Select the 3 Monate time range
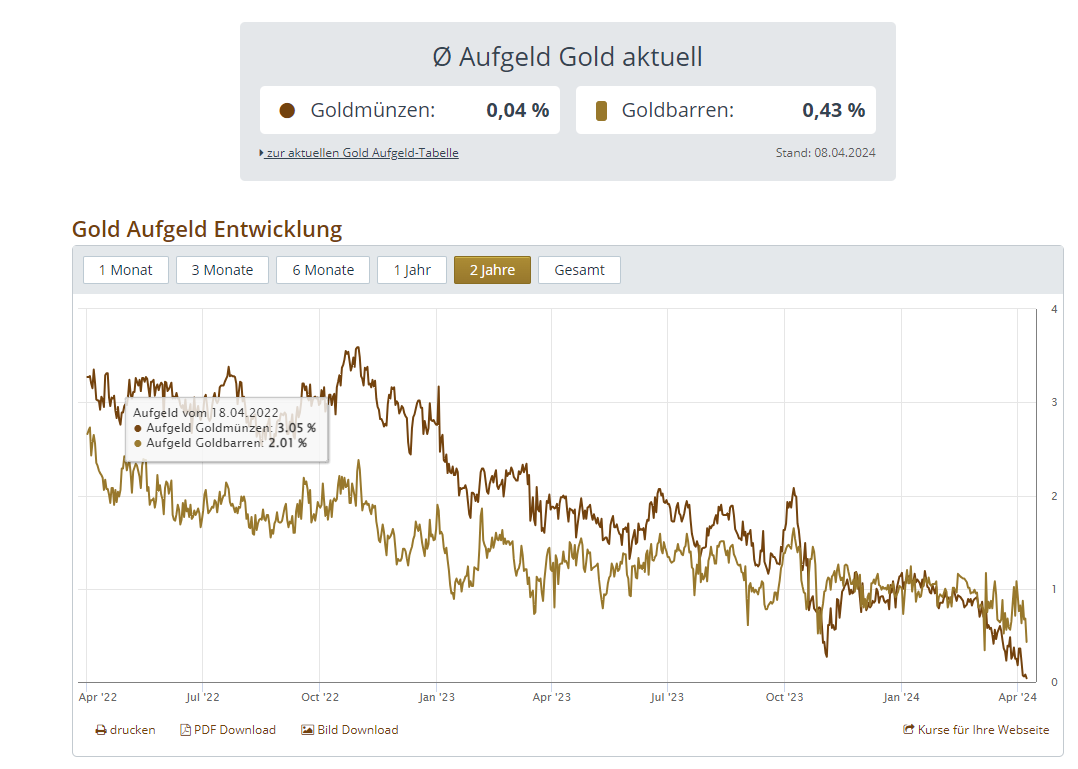 (222, 270)
